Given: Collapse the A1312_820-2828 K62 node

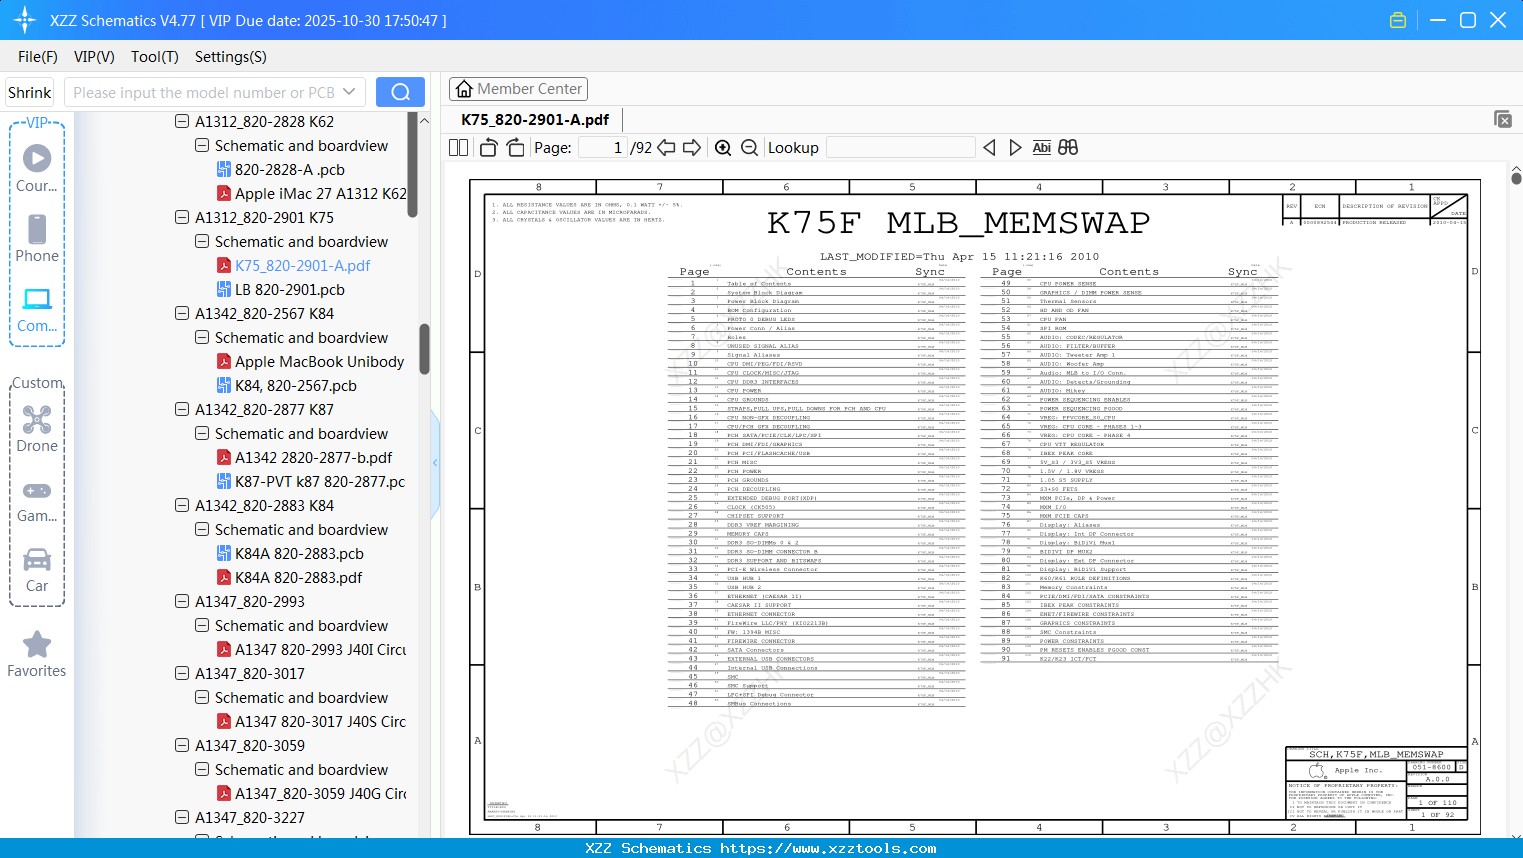Looking at the screenshot, I should [182, 121].
